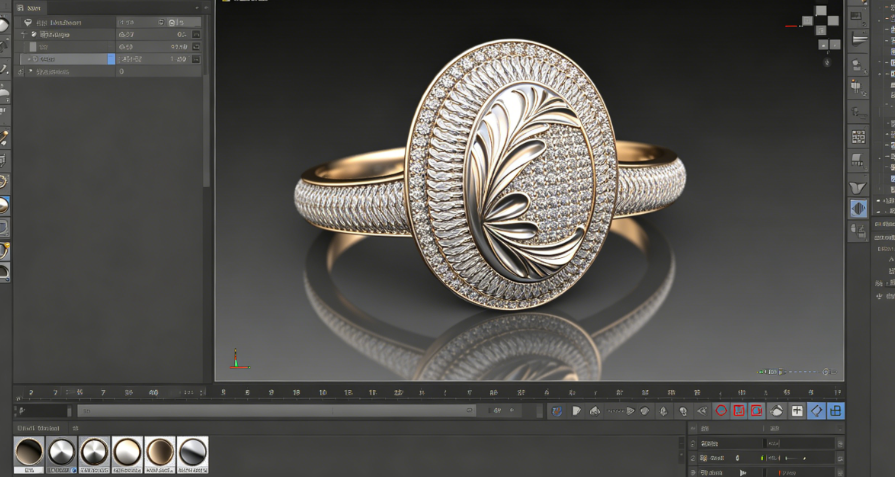Select the ring with gem tool in left toolbar

click(x=3, y=250)
